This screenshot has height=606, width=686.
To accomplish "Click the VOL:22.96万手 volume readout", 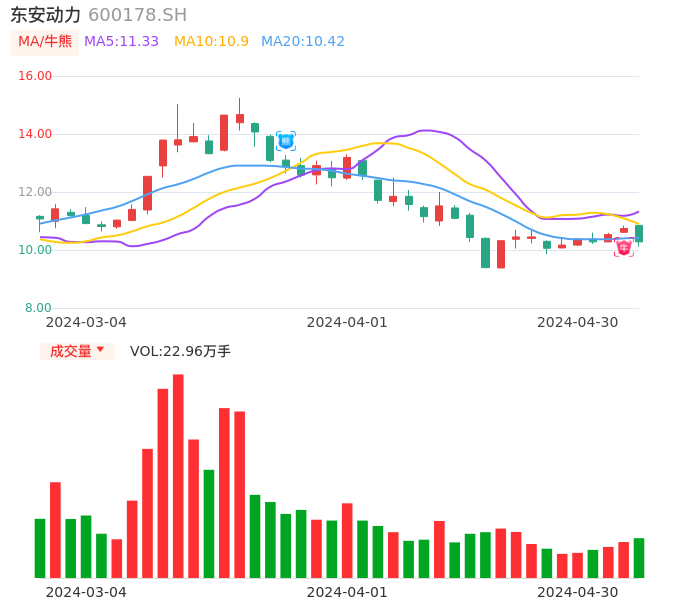I will (x=180, y=351).
